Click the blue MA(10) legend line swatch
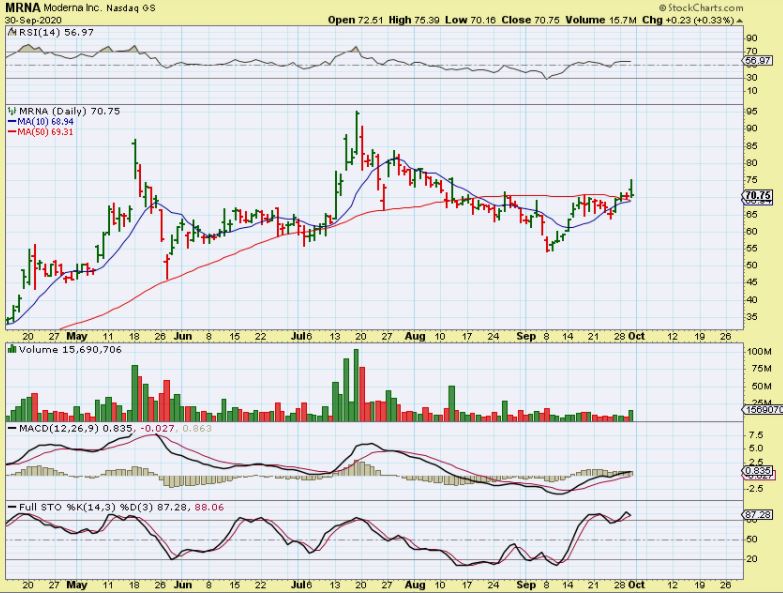783x594 pixels. 12,122
